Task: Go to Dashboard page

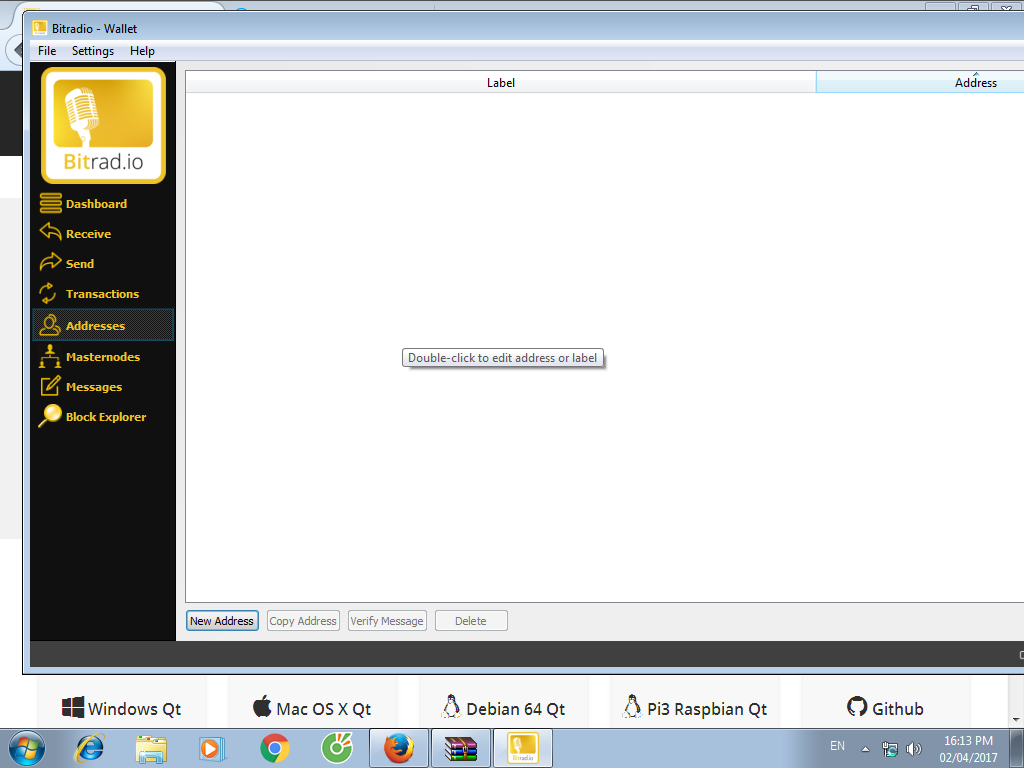Action: [x=97, y=204]
